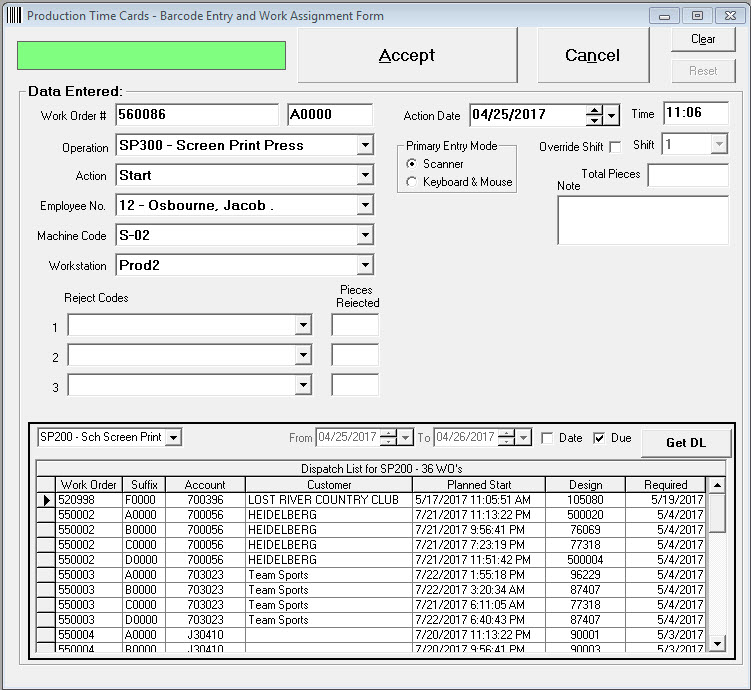Screen dimensions: 751x690
Task: Click the Account column header
Action: [x=205, y=485]
